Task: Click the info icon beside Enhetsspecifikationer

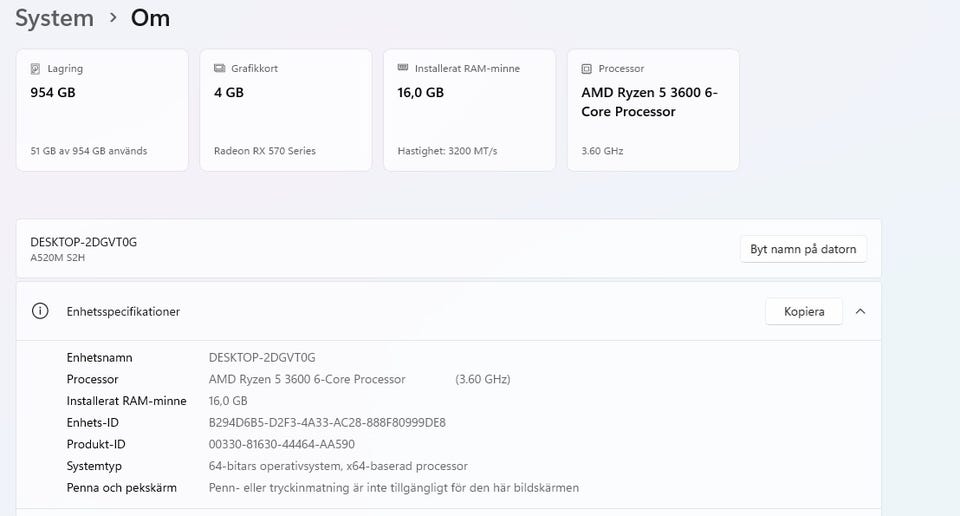Action: coord(40,311)
